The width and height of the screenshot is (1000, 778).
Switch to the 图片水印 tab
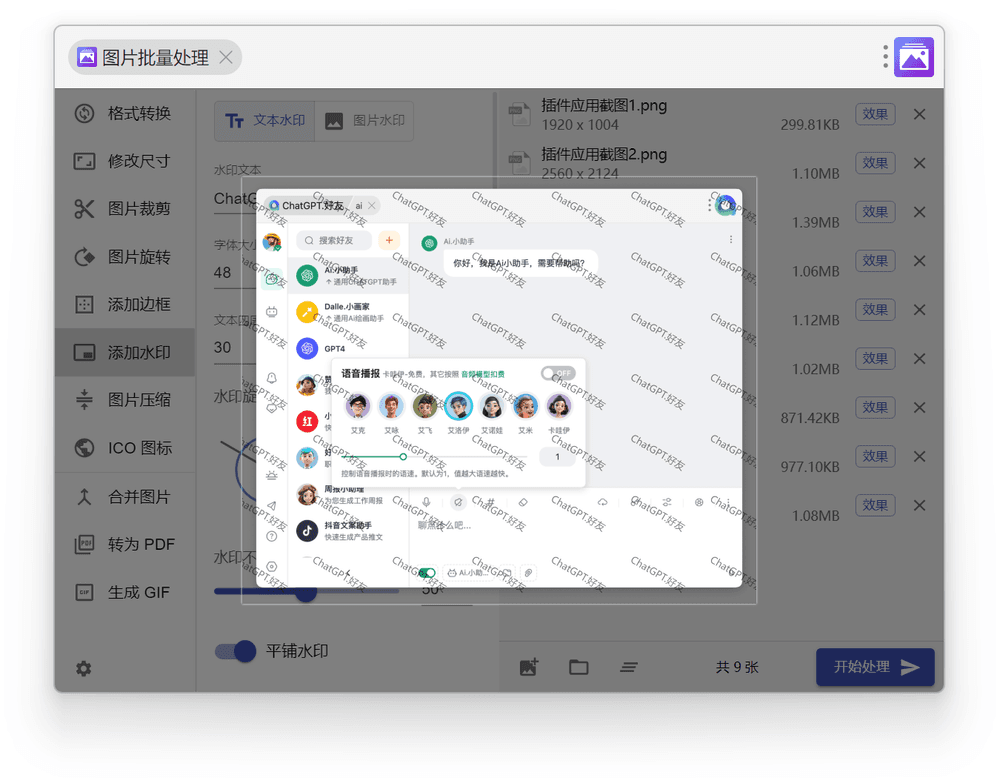click(364, 121)
